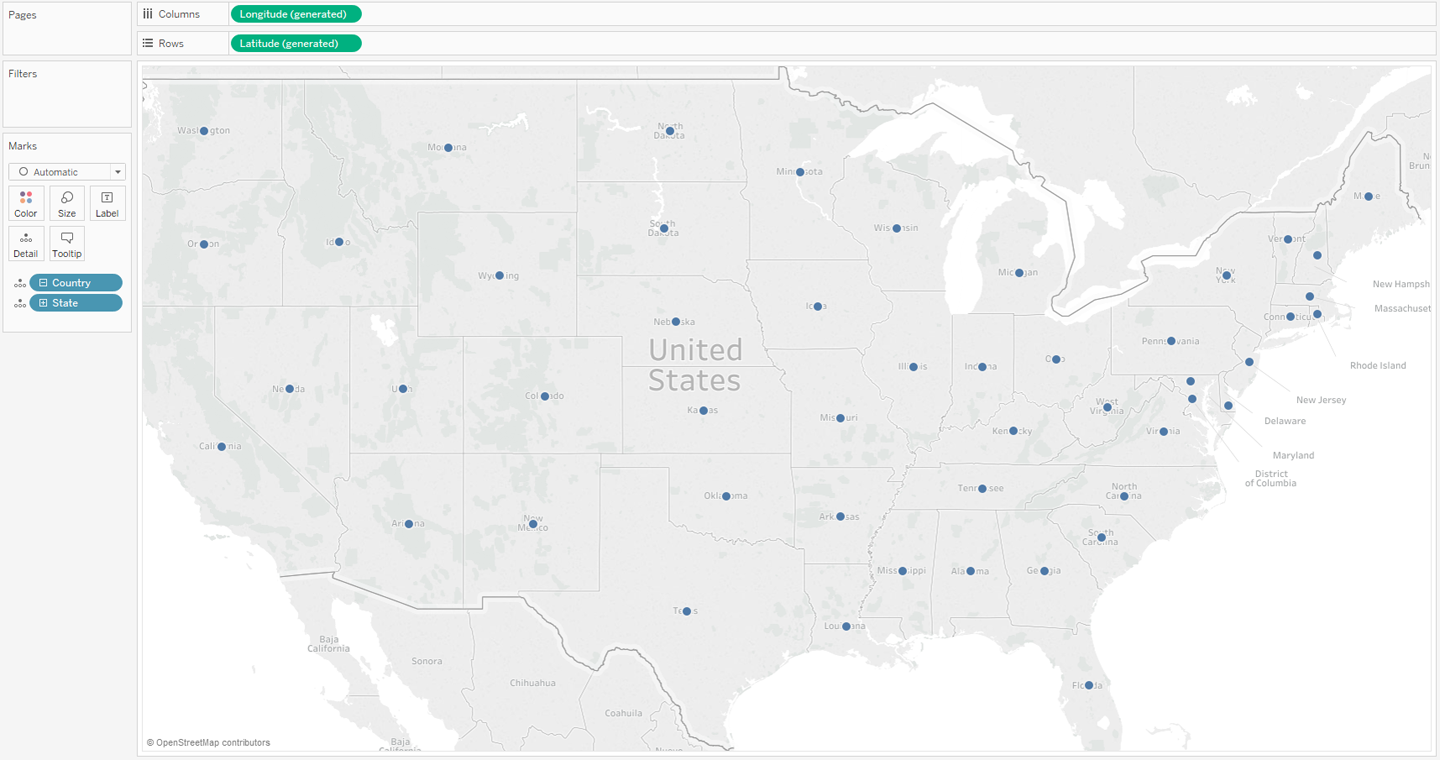Screen dimensions: 1440x760
Task: Click the Nebraska map point
Action: click(676, 321)
